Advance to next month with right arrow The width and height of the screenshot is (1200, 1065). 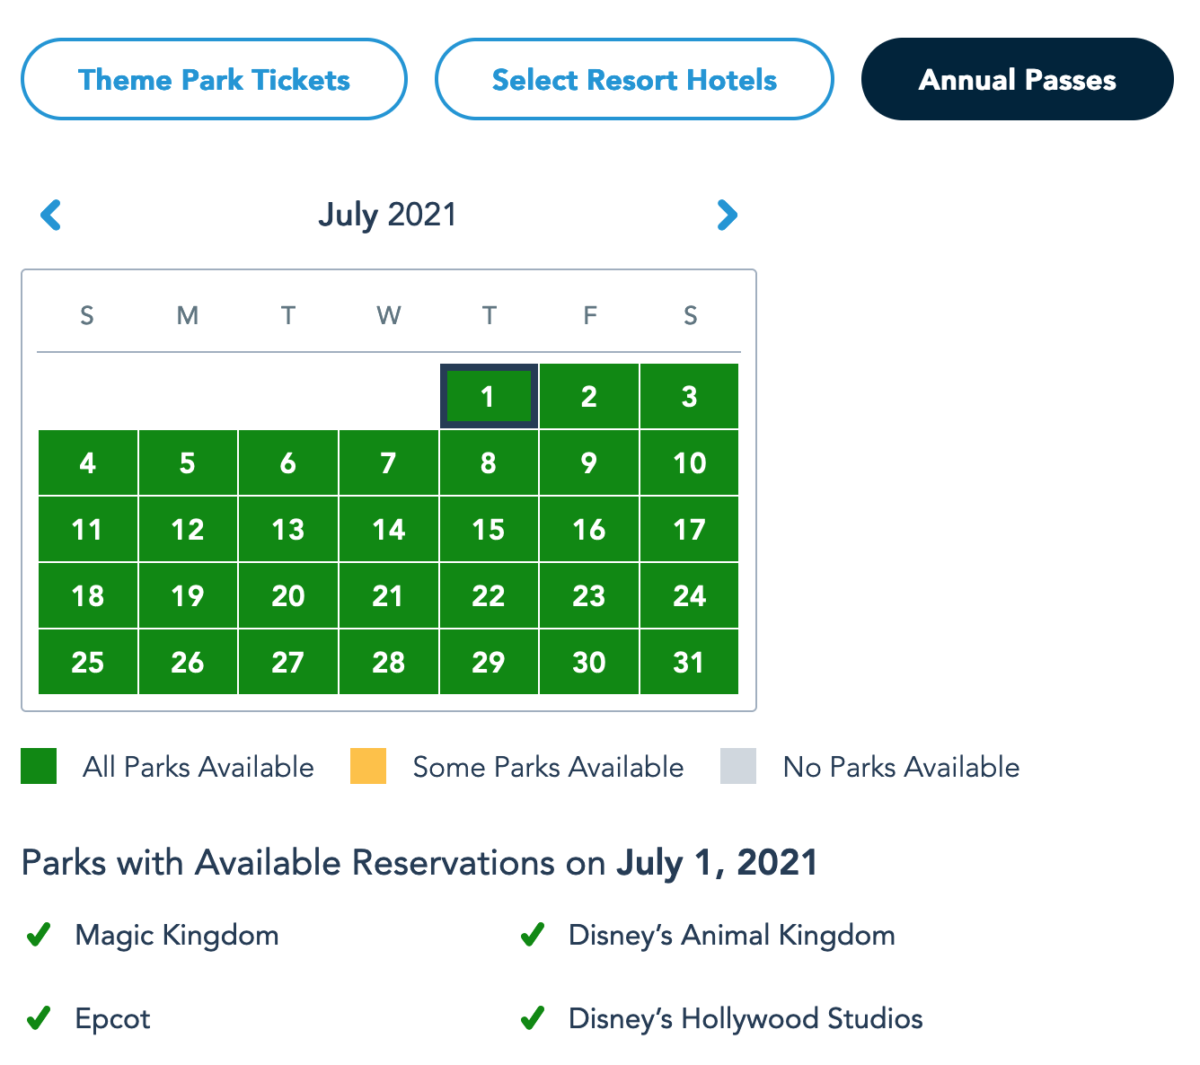pyautogui.click(x=727, y=214)
